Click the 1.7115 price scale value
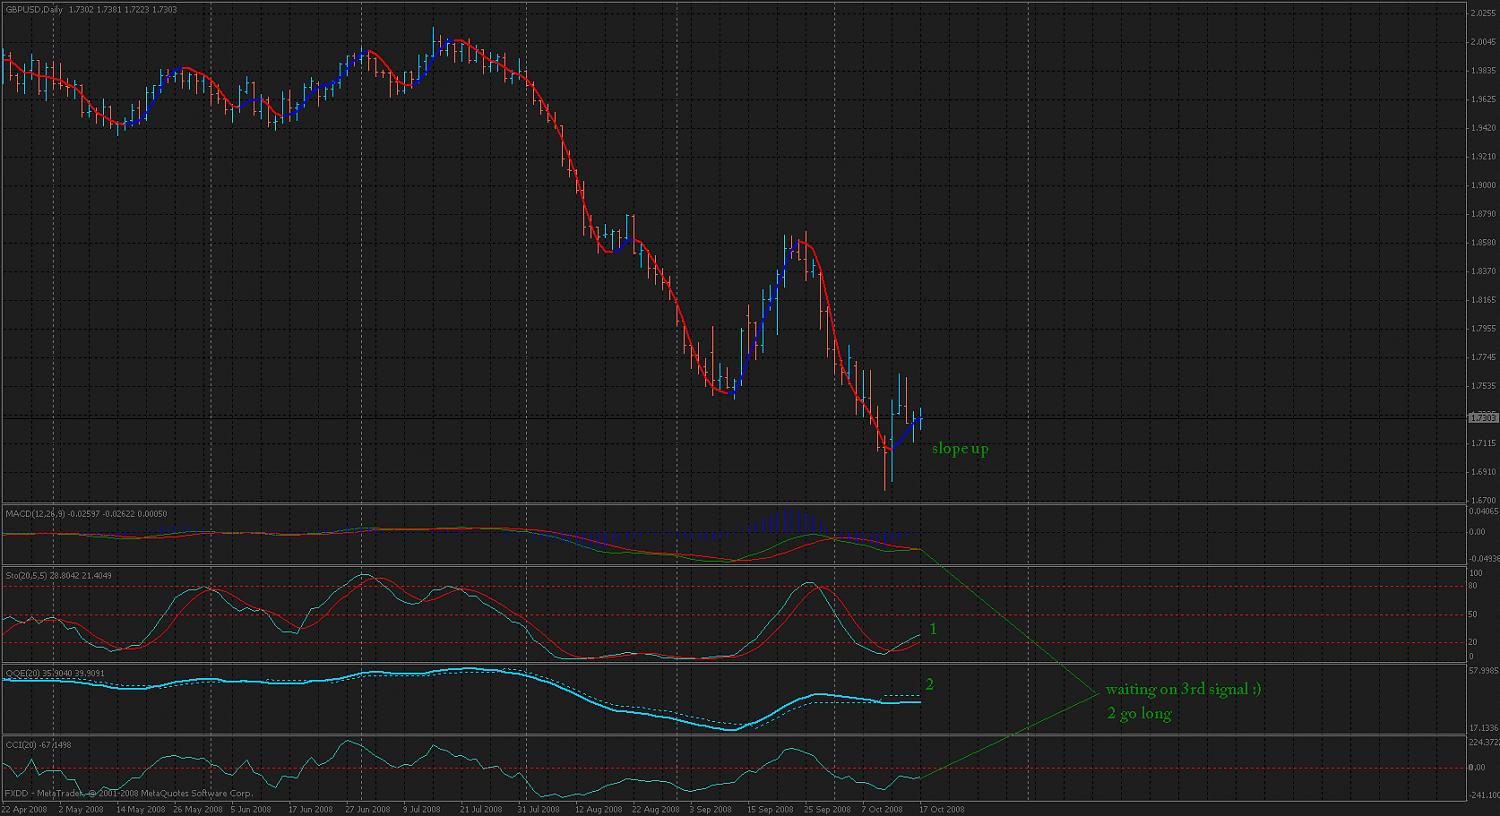The width and height of the screenshot is (1500, 816). click(1482, 443)
